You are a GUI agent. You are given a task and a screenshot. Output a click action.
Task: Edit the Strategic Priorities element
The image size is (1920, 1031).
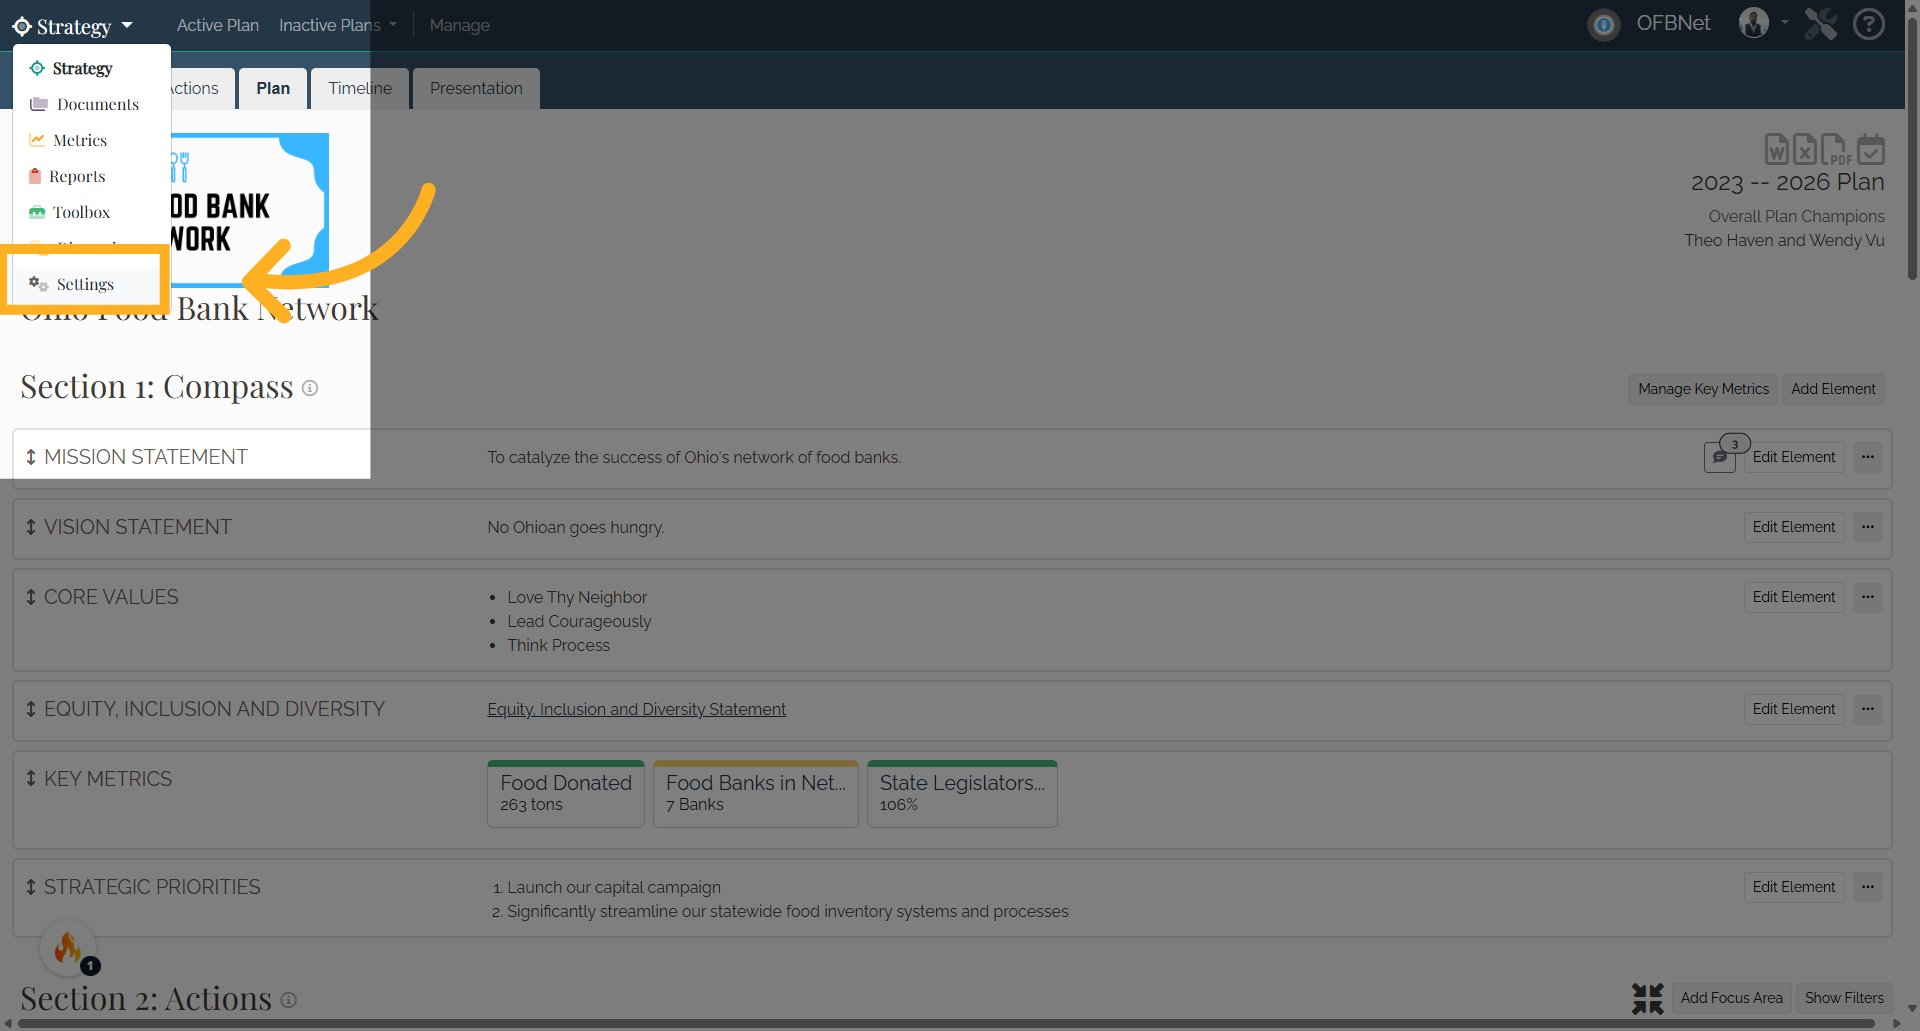tap(1794, 887)
